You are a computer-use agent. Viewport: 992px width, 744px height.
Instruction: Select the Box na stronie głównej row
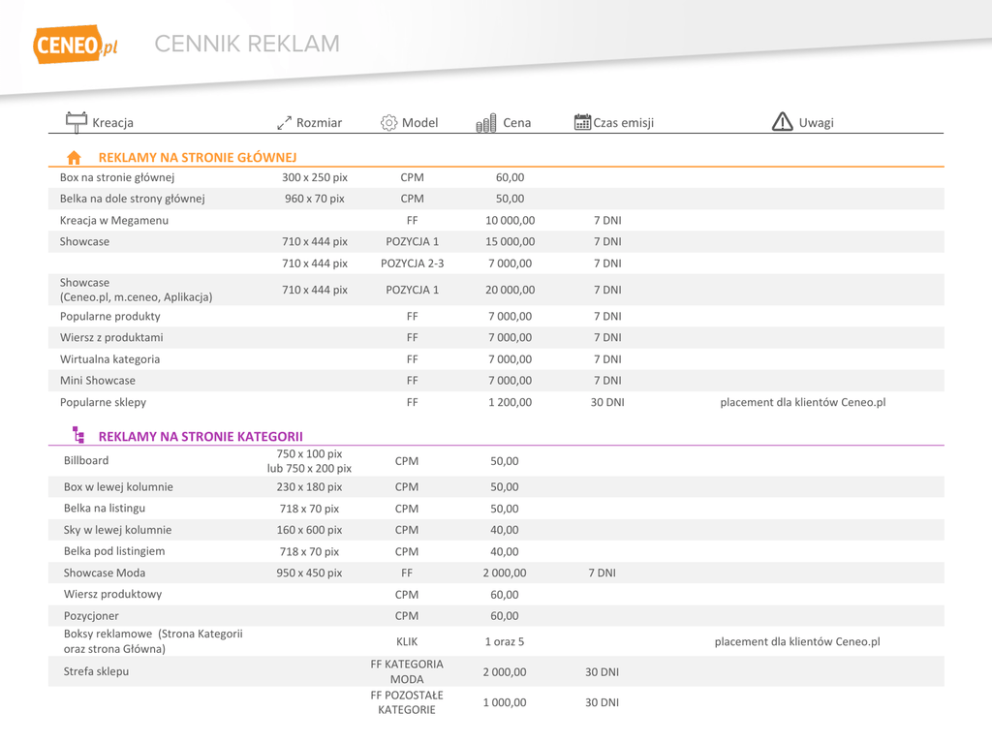(117, 178)
